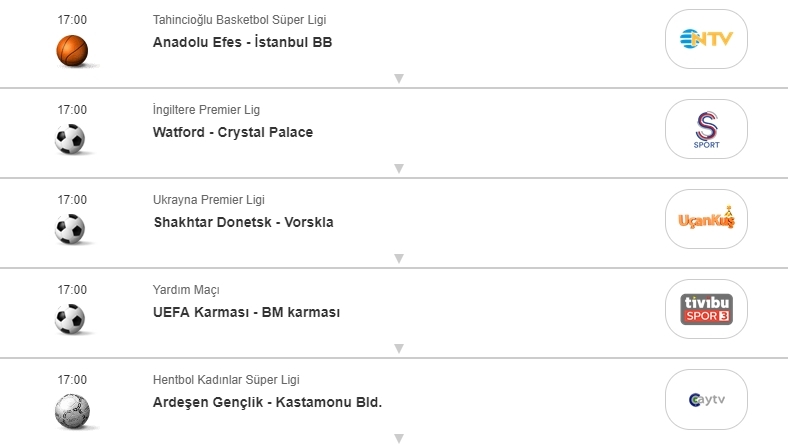Click the İngiltere Premier Lig league label

pyautogui.click(x=206, y=110)
